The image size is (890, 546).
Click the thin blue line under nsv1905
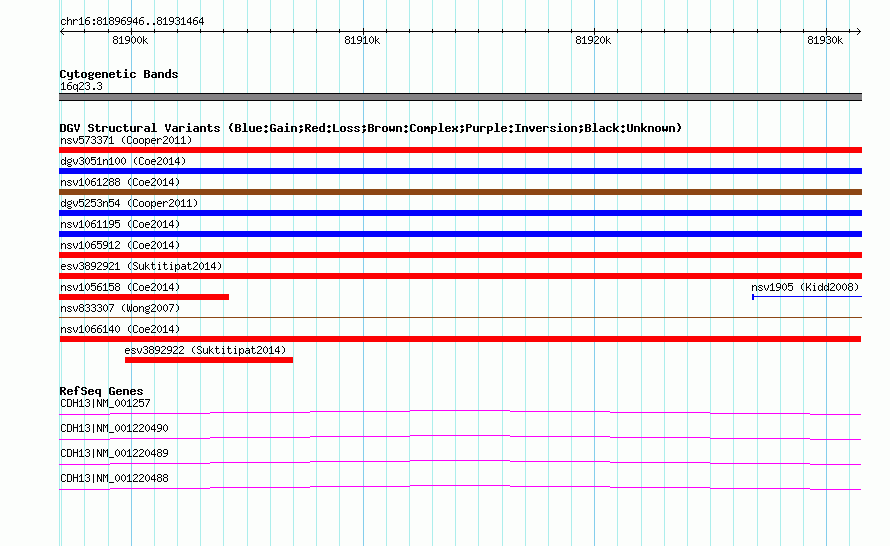tap(807, 297)
